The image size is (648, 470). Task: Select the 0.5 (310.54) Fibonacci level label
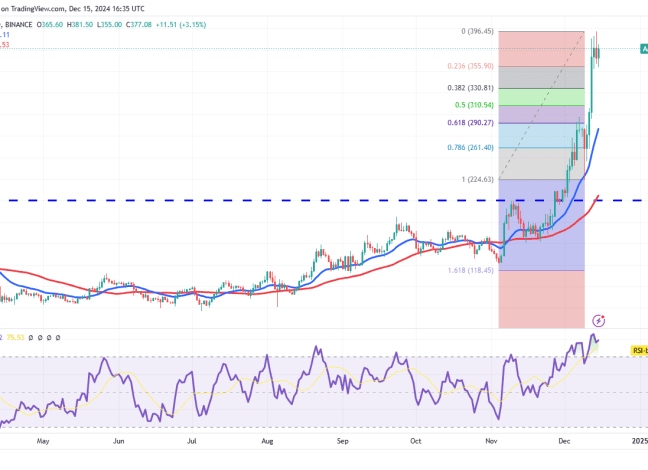tap(477, 105)
